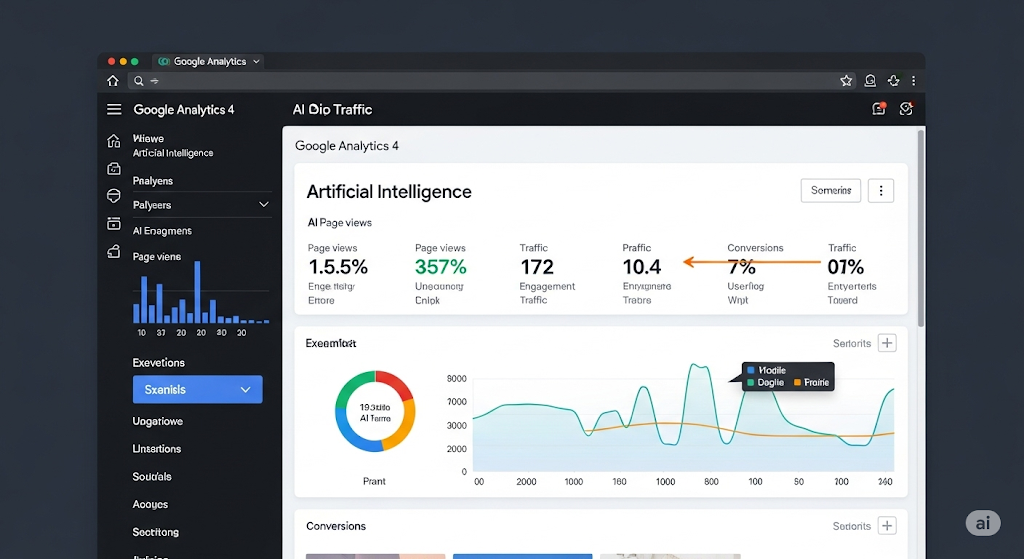
Task: Click the 01% Traffic metric
Action: click(x=846, y=267)
